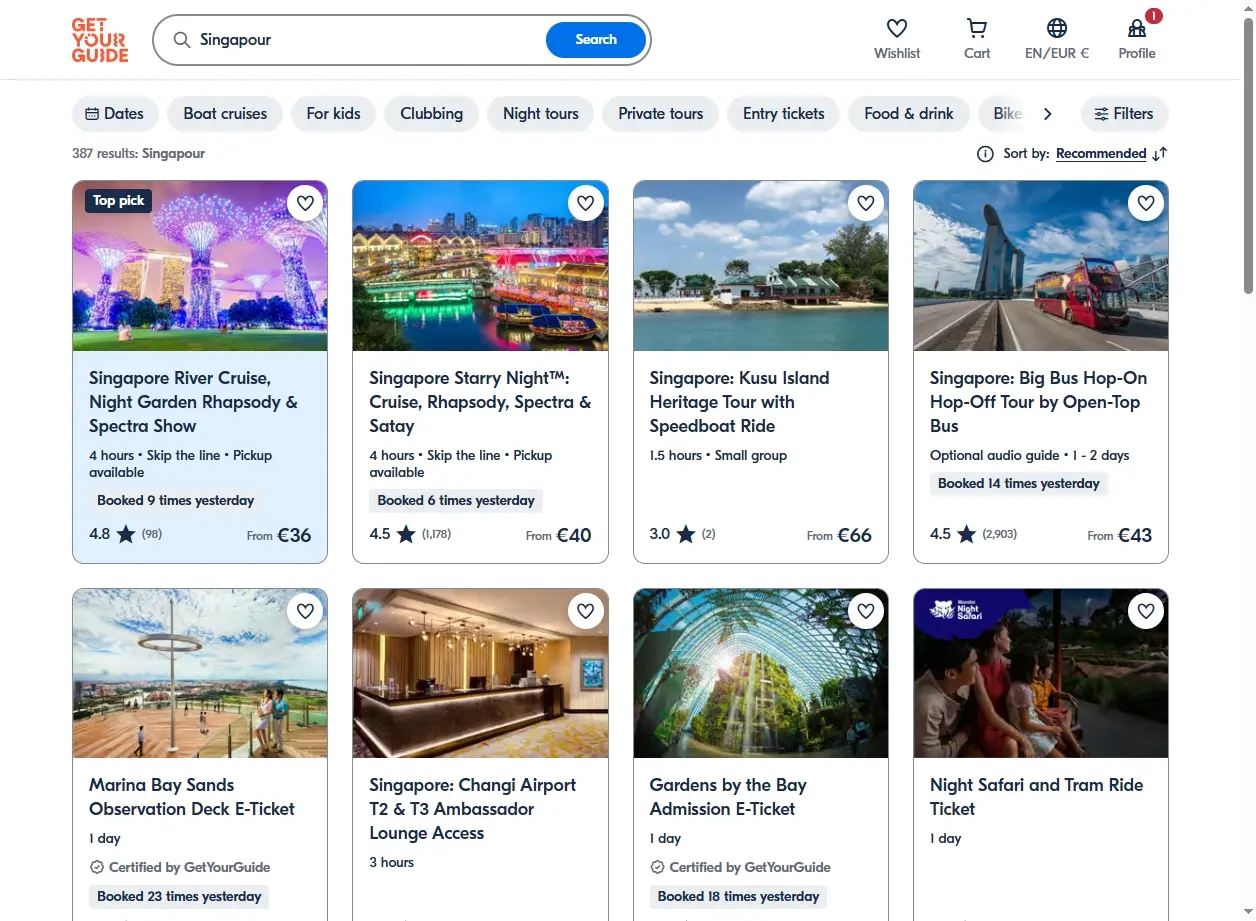Click the red notification badge on Profile

[x=1154, y=16]
